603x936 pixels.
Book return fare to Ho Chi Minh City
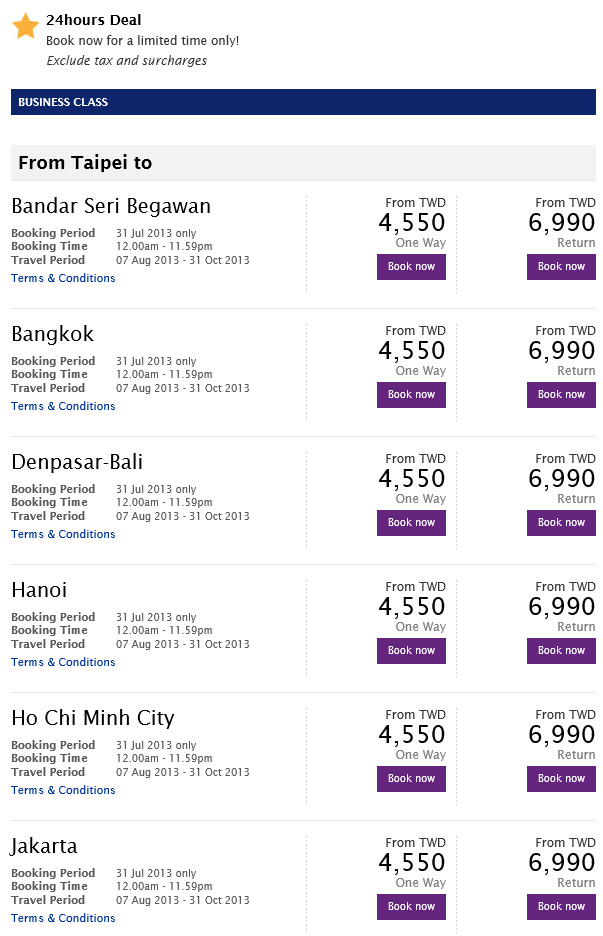tap(561, 778)
